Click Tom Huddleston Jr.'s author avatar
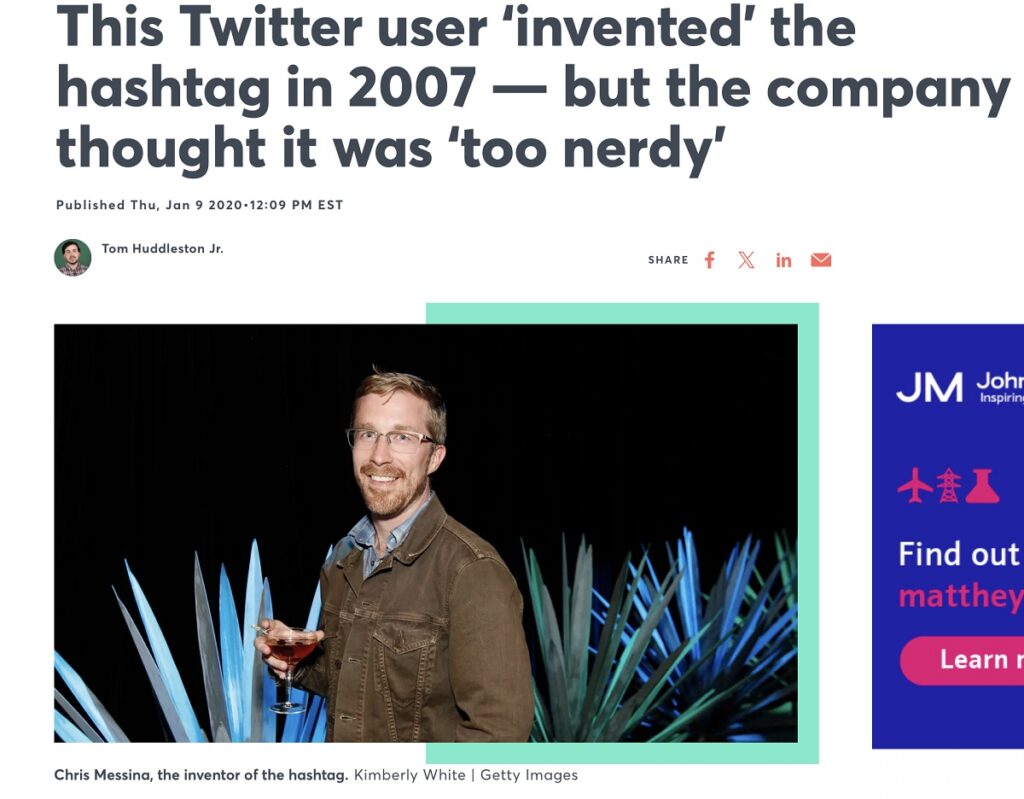This screenshot has width=1024, height=799. (73, 257)
